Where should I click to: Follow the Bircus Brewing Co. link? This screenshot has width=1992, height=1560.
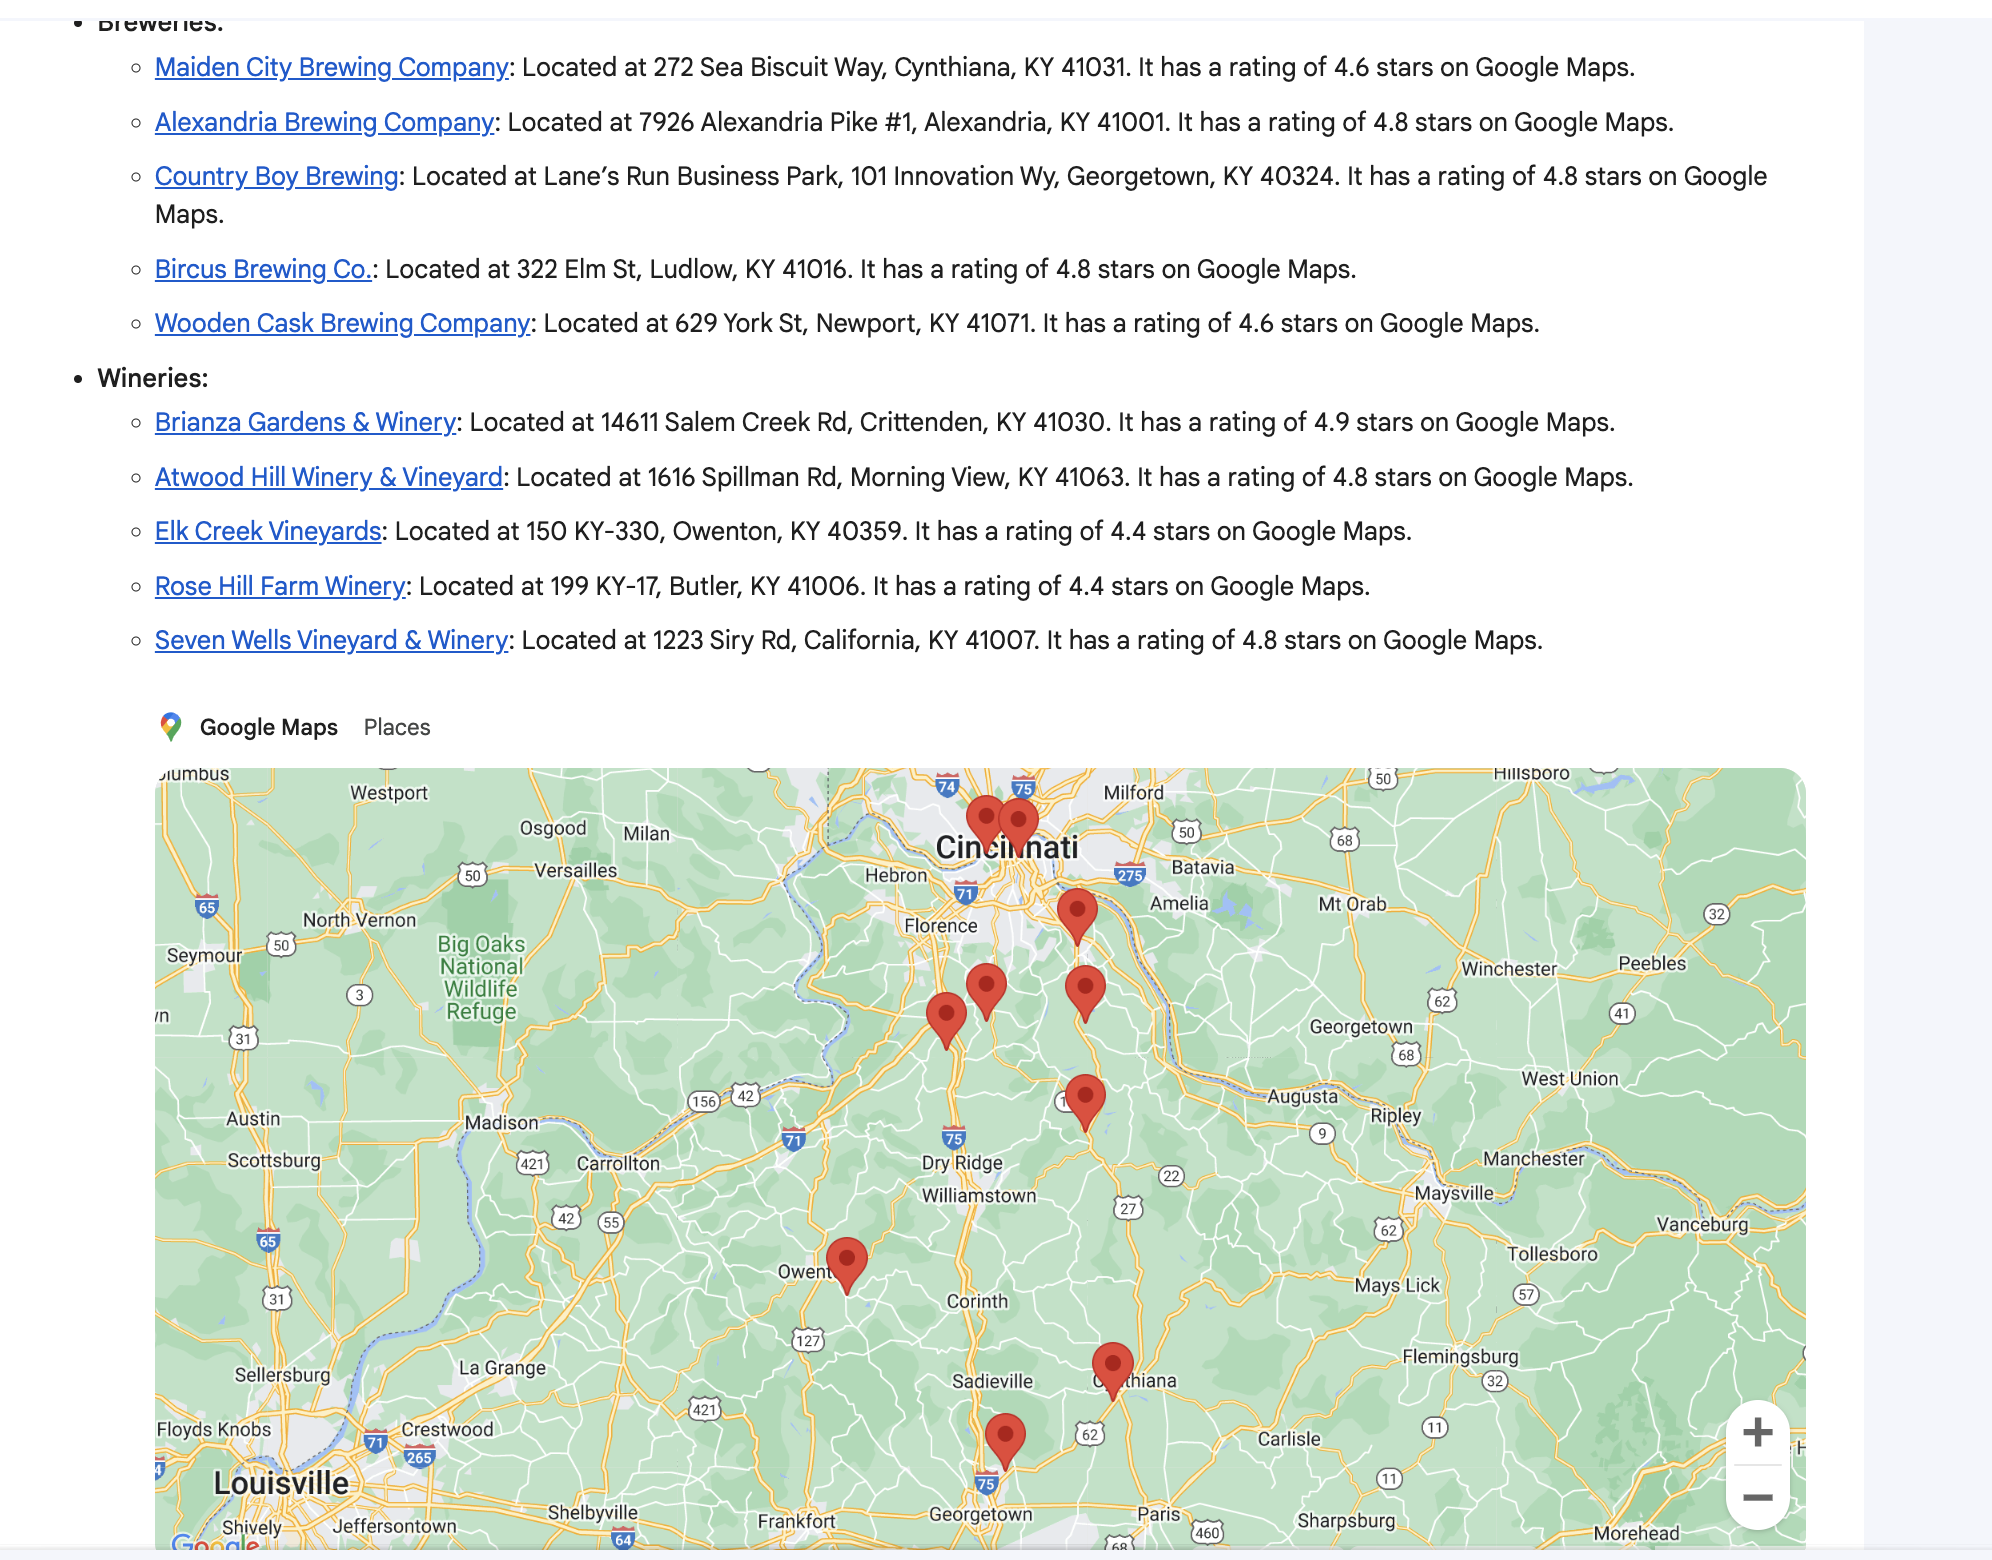[263, 269]
